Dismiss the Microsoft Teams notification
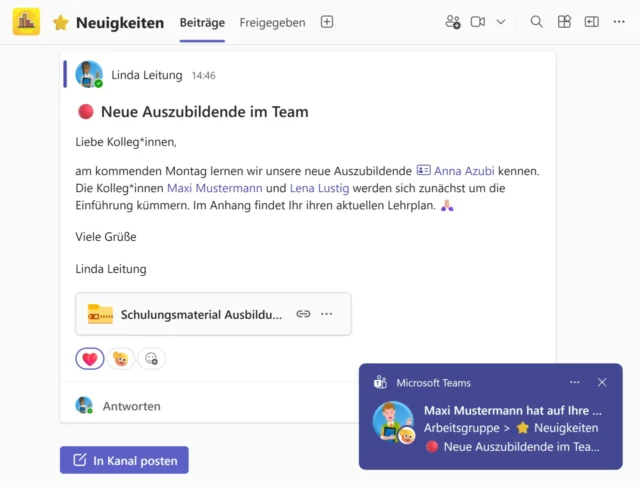Screen dimensions: 640x487 (x=602, y=382)
